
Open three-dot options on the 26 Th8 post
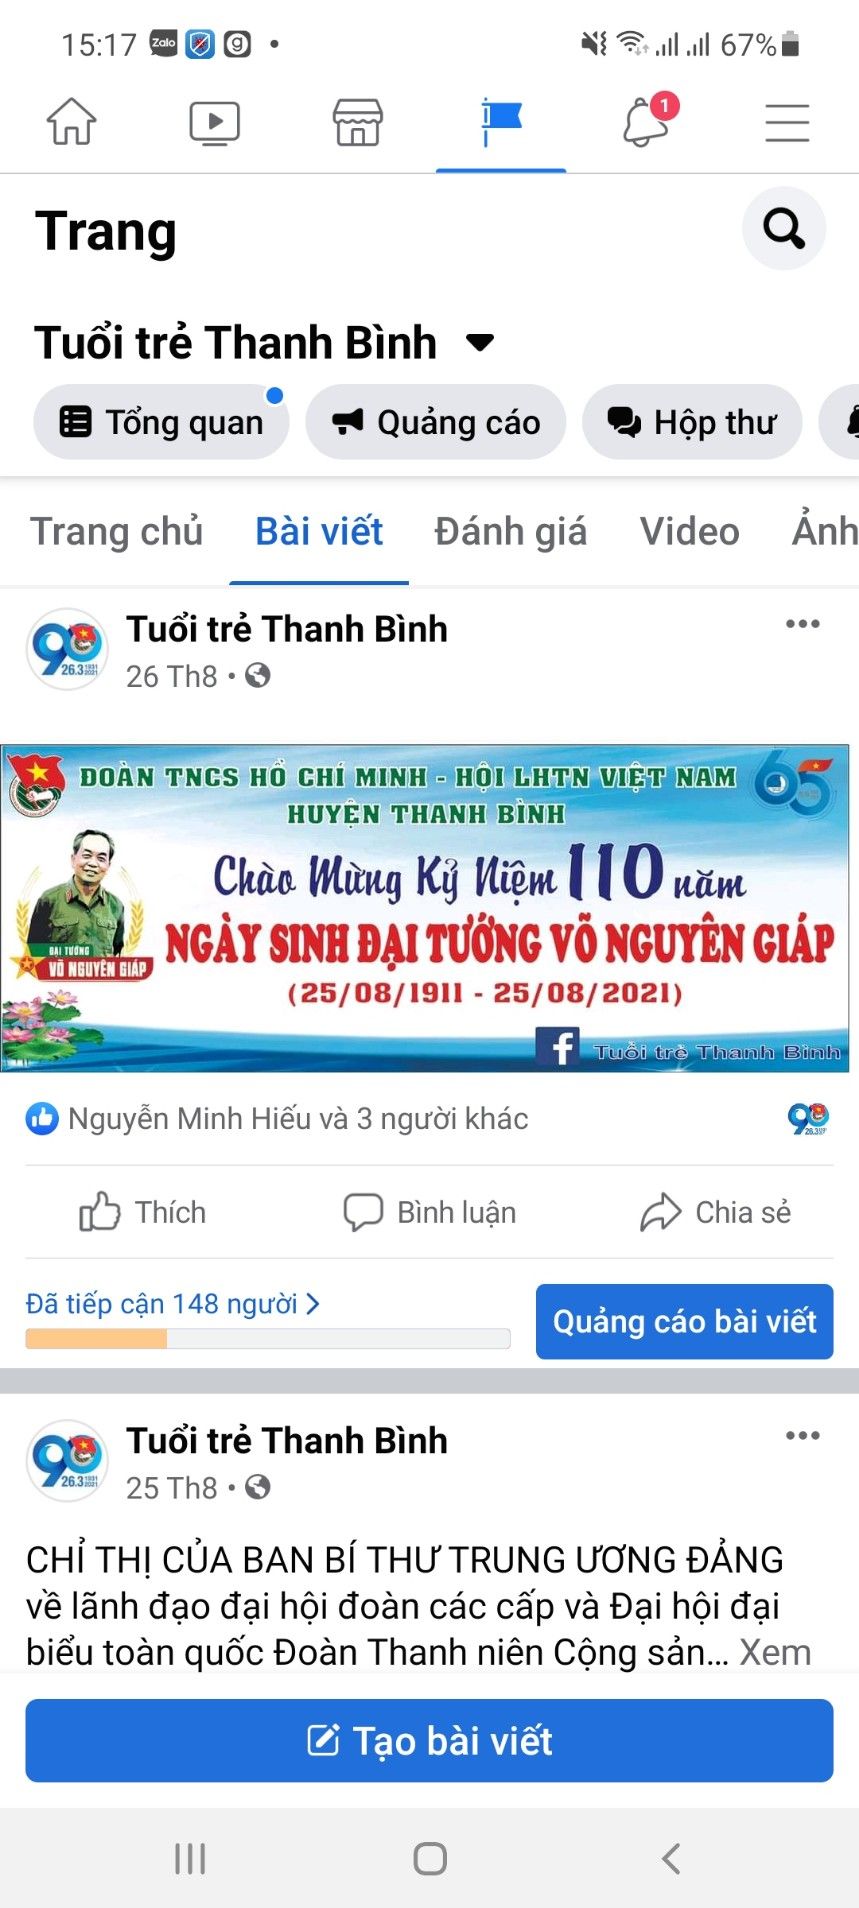pyautogui.click(x=802, y=624)
